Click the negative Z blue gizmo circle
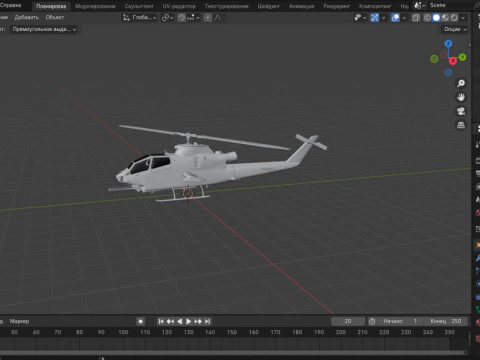 (x=448, y=72)
